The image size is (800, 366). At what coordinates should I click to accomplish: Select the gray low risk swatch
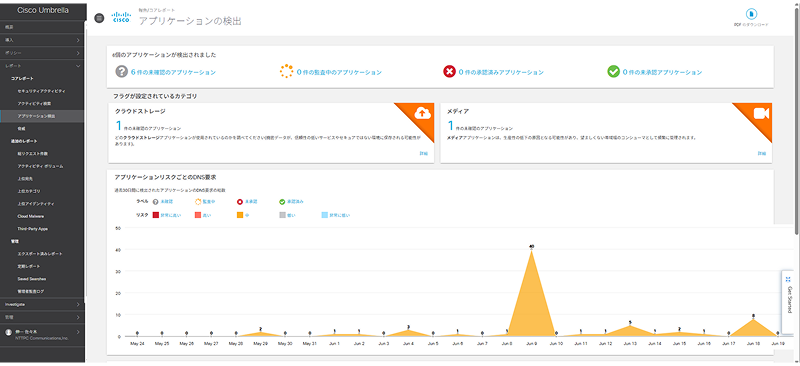[282, 215]
